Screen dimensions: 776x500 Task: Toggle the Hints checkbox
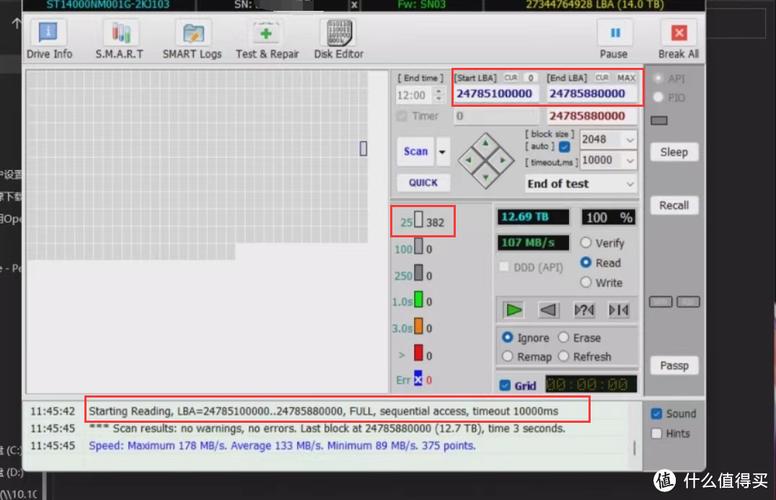click(x=657, y=434)
